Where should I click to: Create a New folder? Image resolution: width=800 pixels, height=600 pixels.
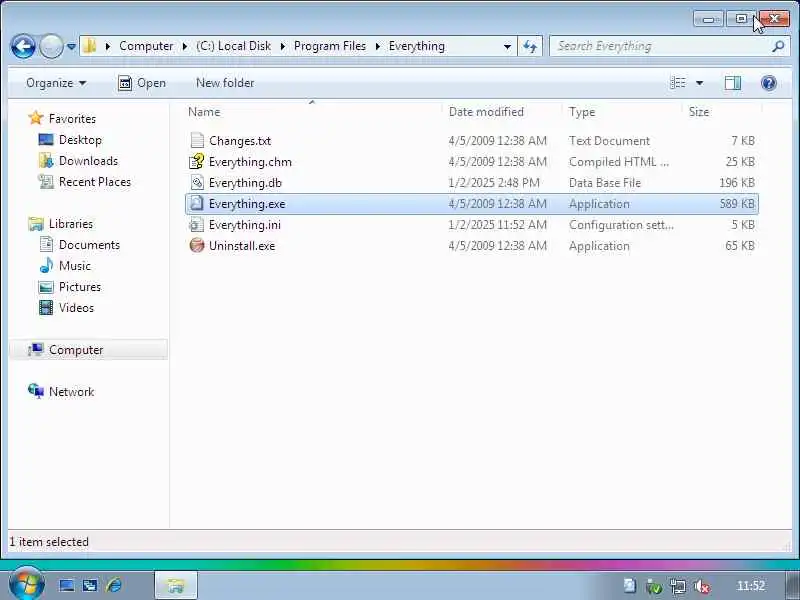click(x=225, y=83)
